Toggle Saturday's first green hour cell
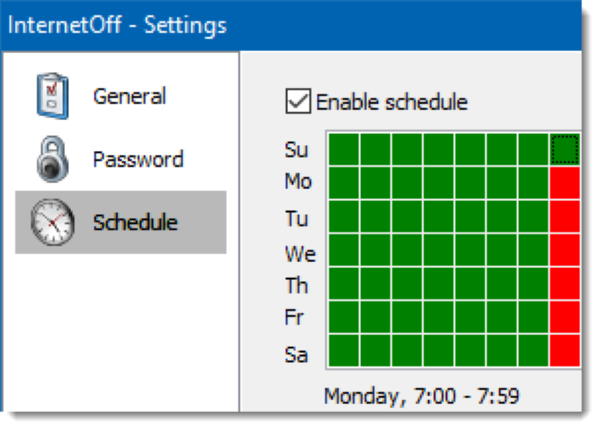Screen dimensions: 600x430 pyautogui.click(x=344, y=351)
